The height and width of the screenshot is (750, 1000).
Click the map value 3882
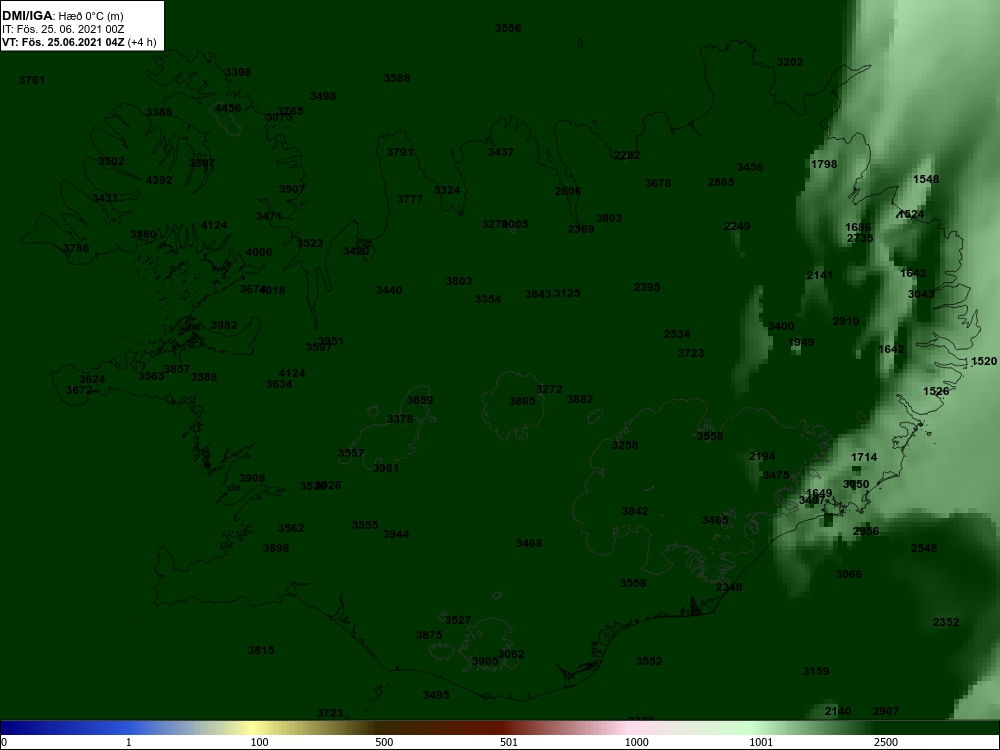pos(580,399)
